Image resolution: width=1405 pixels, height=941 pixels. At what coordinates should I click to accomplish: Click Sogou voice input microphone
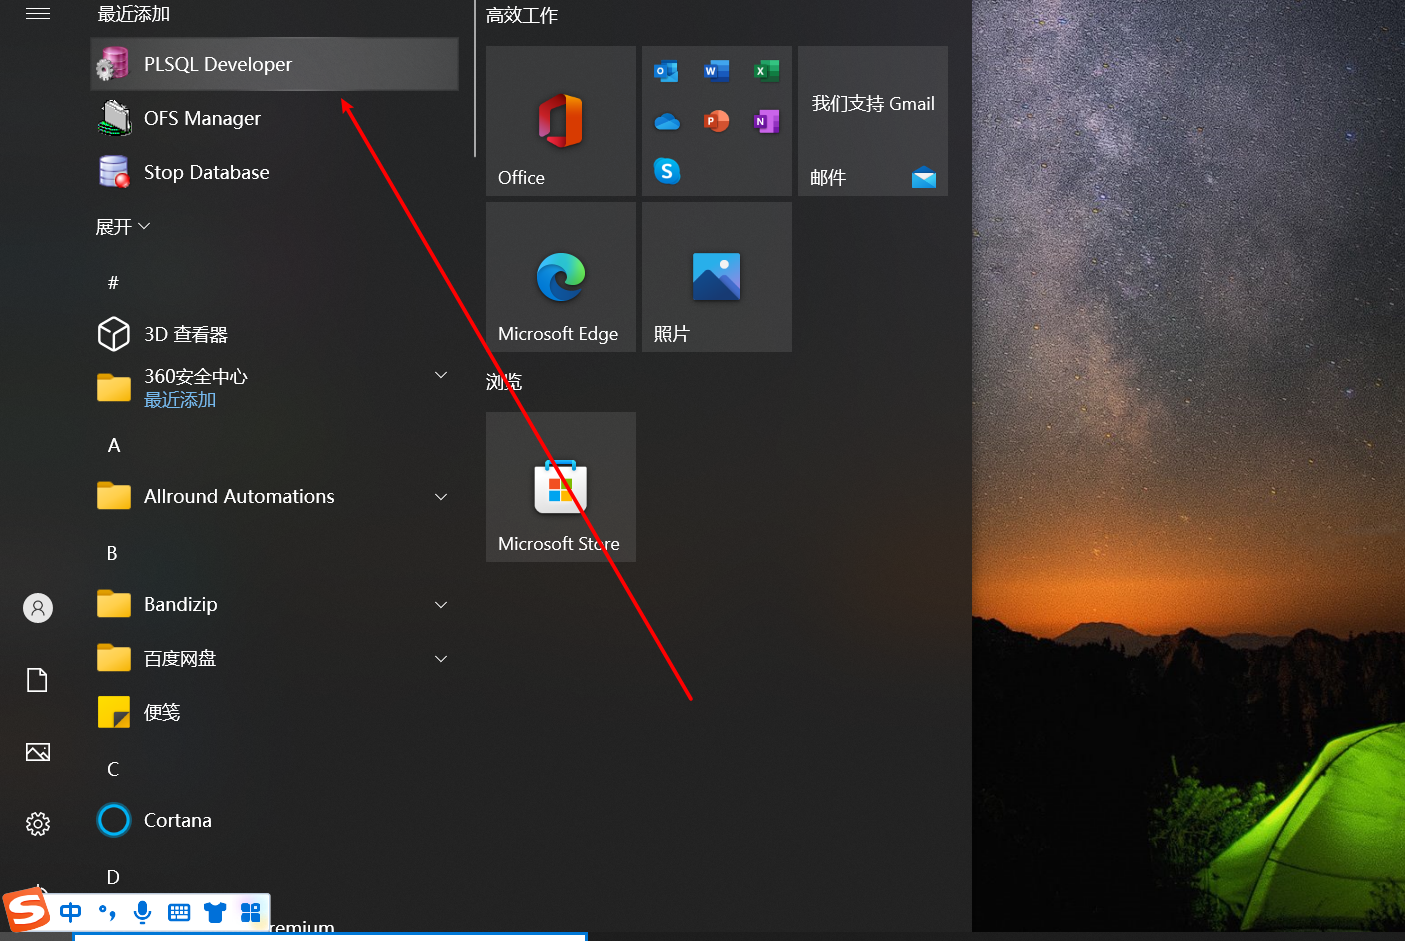[143, 912]
